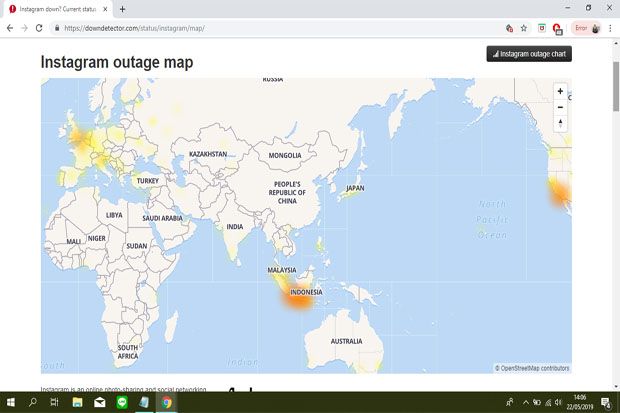The height and width of the screenshot is (413, 620).
Task: Click the KAZAKHSTAN label on the map
Action: pos(208,154)
